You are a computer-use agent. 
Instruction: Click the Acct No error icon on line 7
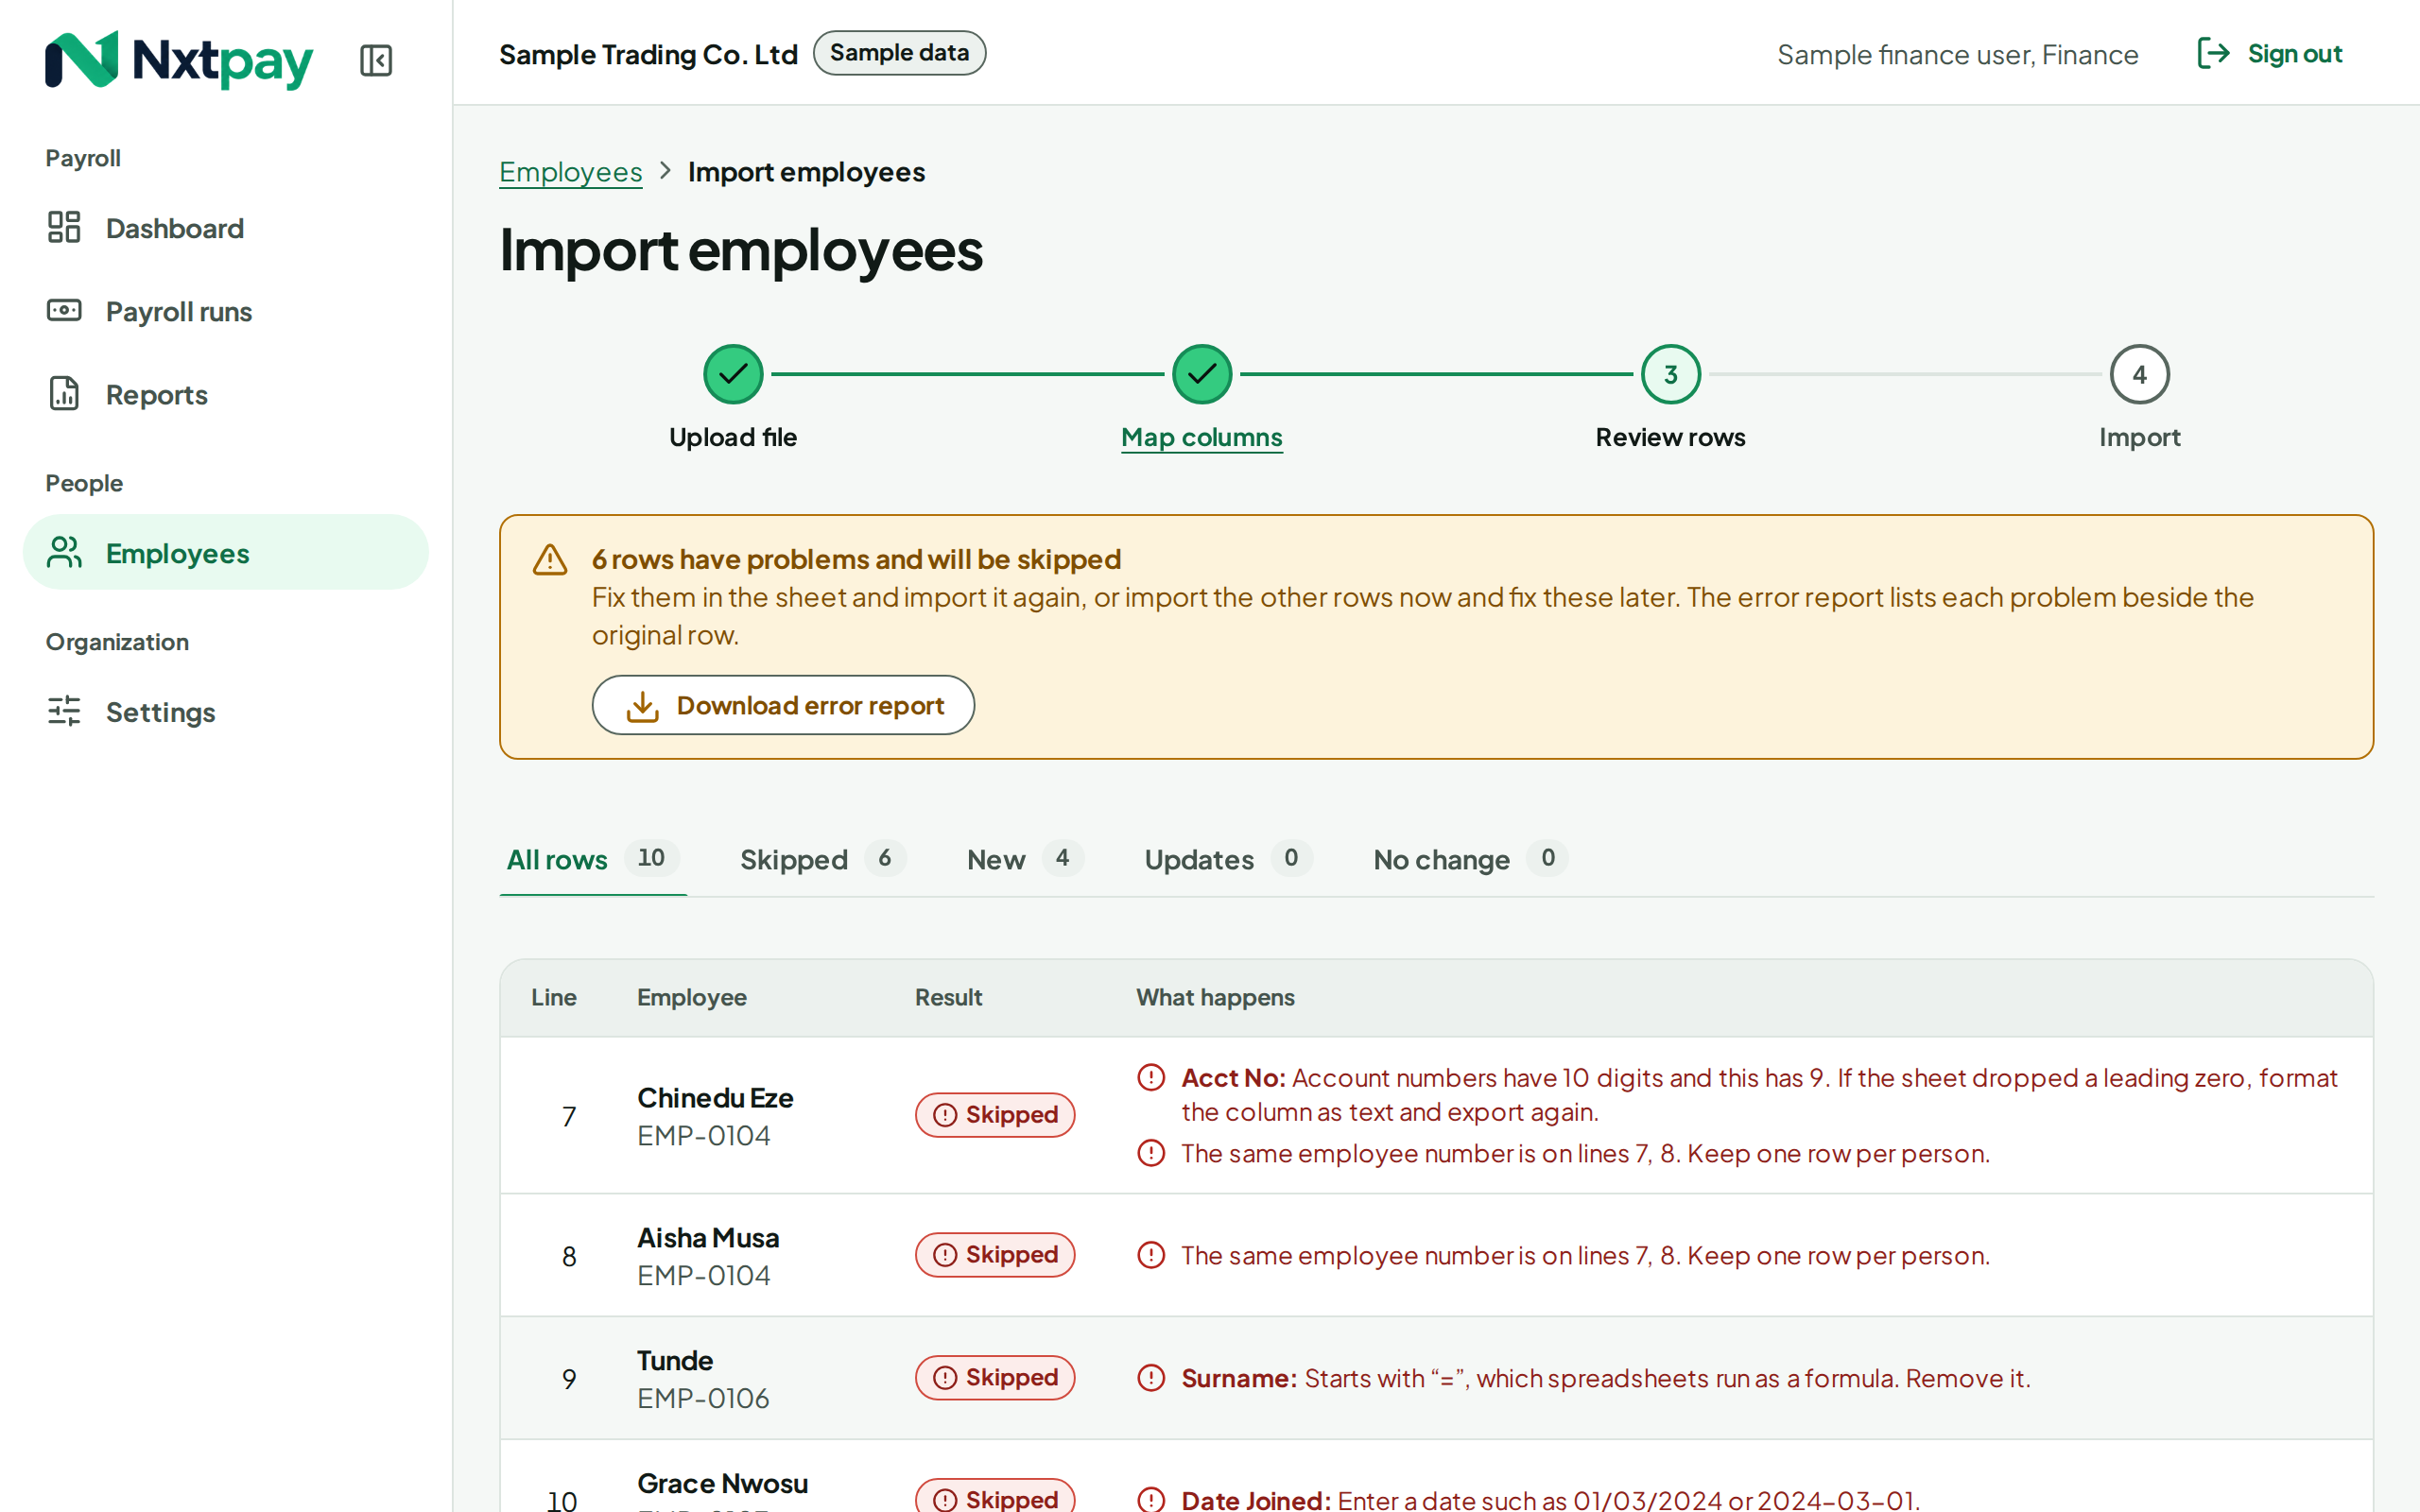(1151, 1077)
